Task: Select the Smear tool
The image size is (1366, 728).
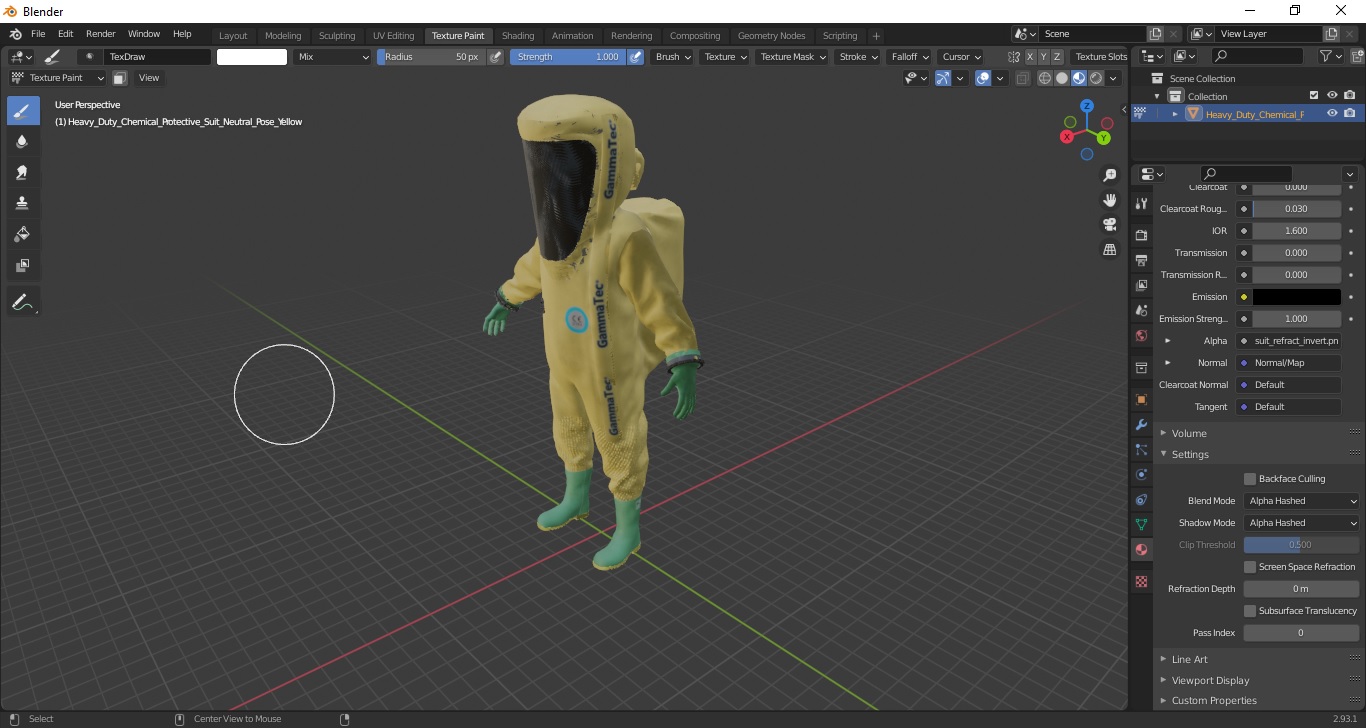Action: [x=22, y=173]
